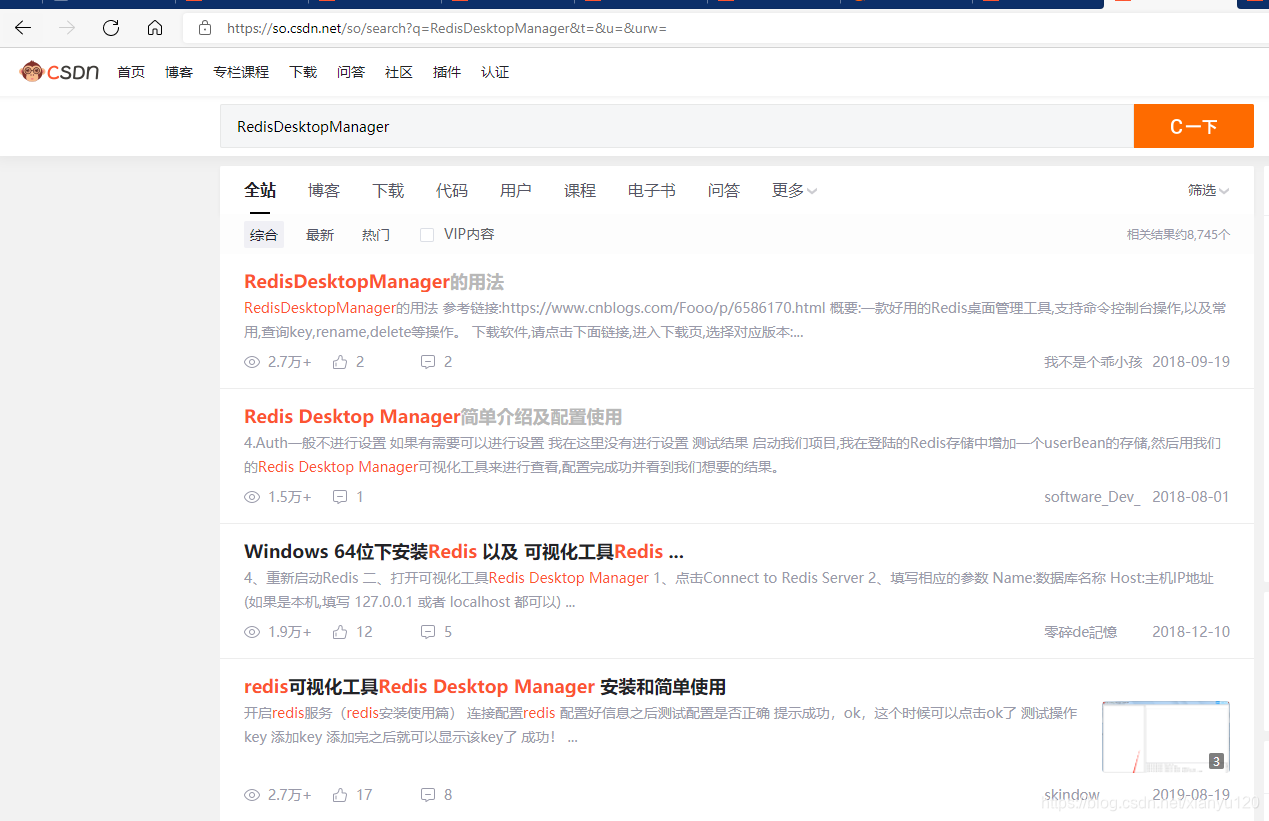Click the browser forward arrow
1269x821 pixels.
point(67,28)
